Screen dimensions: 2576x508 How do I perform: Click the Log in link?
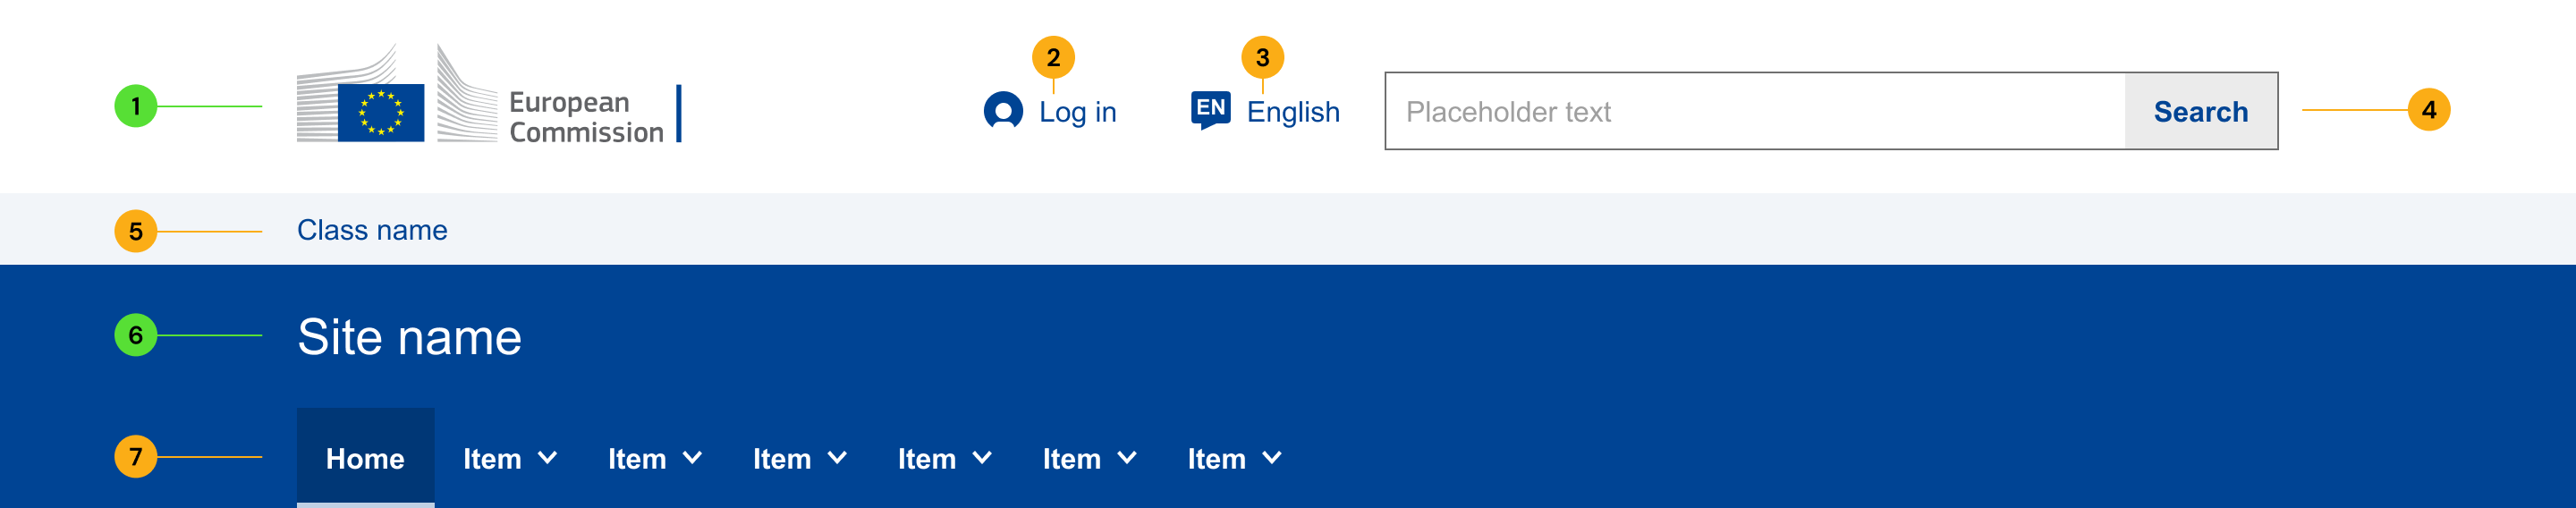pos(1077,112)
